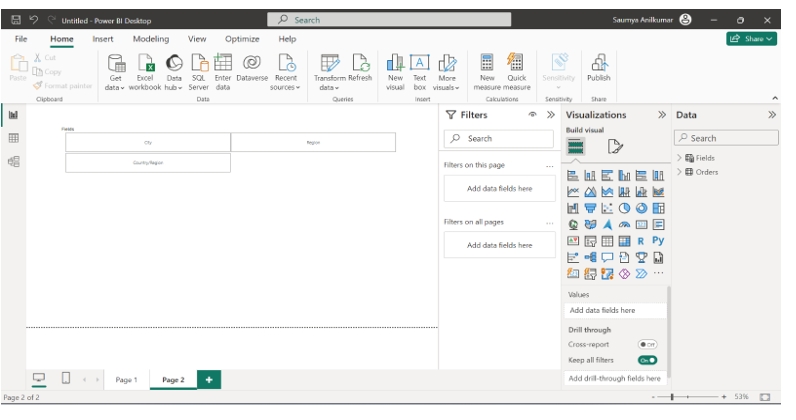Open the Share dropdown button
This screenshot has width=796, height=420.
pos(751,39)
